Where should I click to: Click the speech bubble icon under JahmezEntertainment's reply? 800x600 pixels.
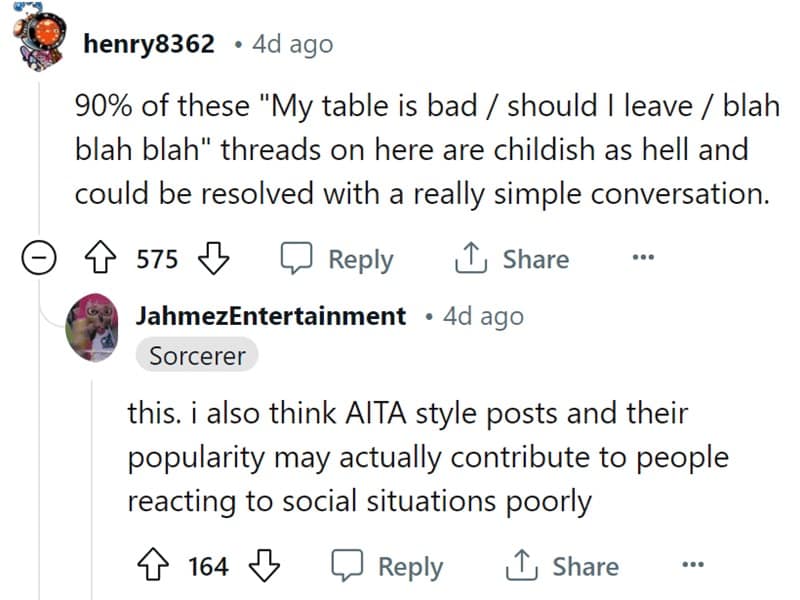347,567
